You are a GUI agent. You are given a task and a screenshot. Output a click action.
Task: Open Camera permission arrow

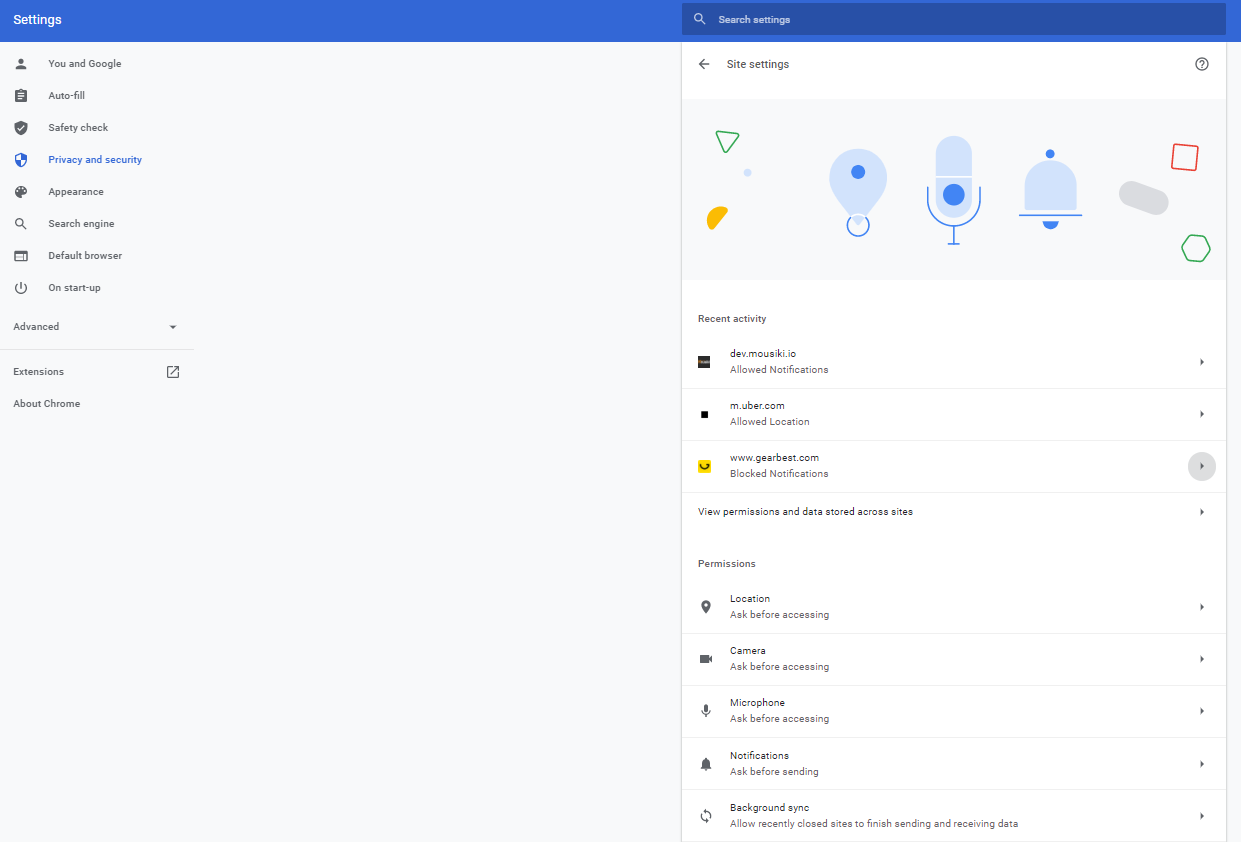pos(1202,659)
